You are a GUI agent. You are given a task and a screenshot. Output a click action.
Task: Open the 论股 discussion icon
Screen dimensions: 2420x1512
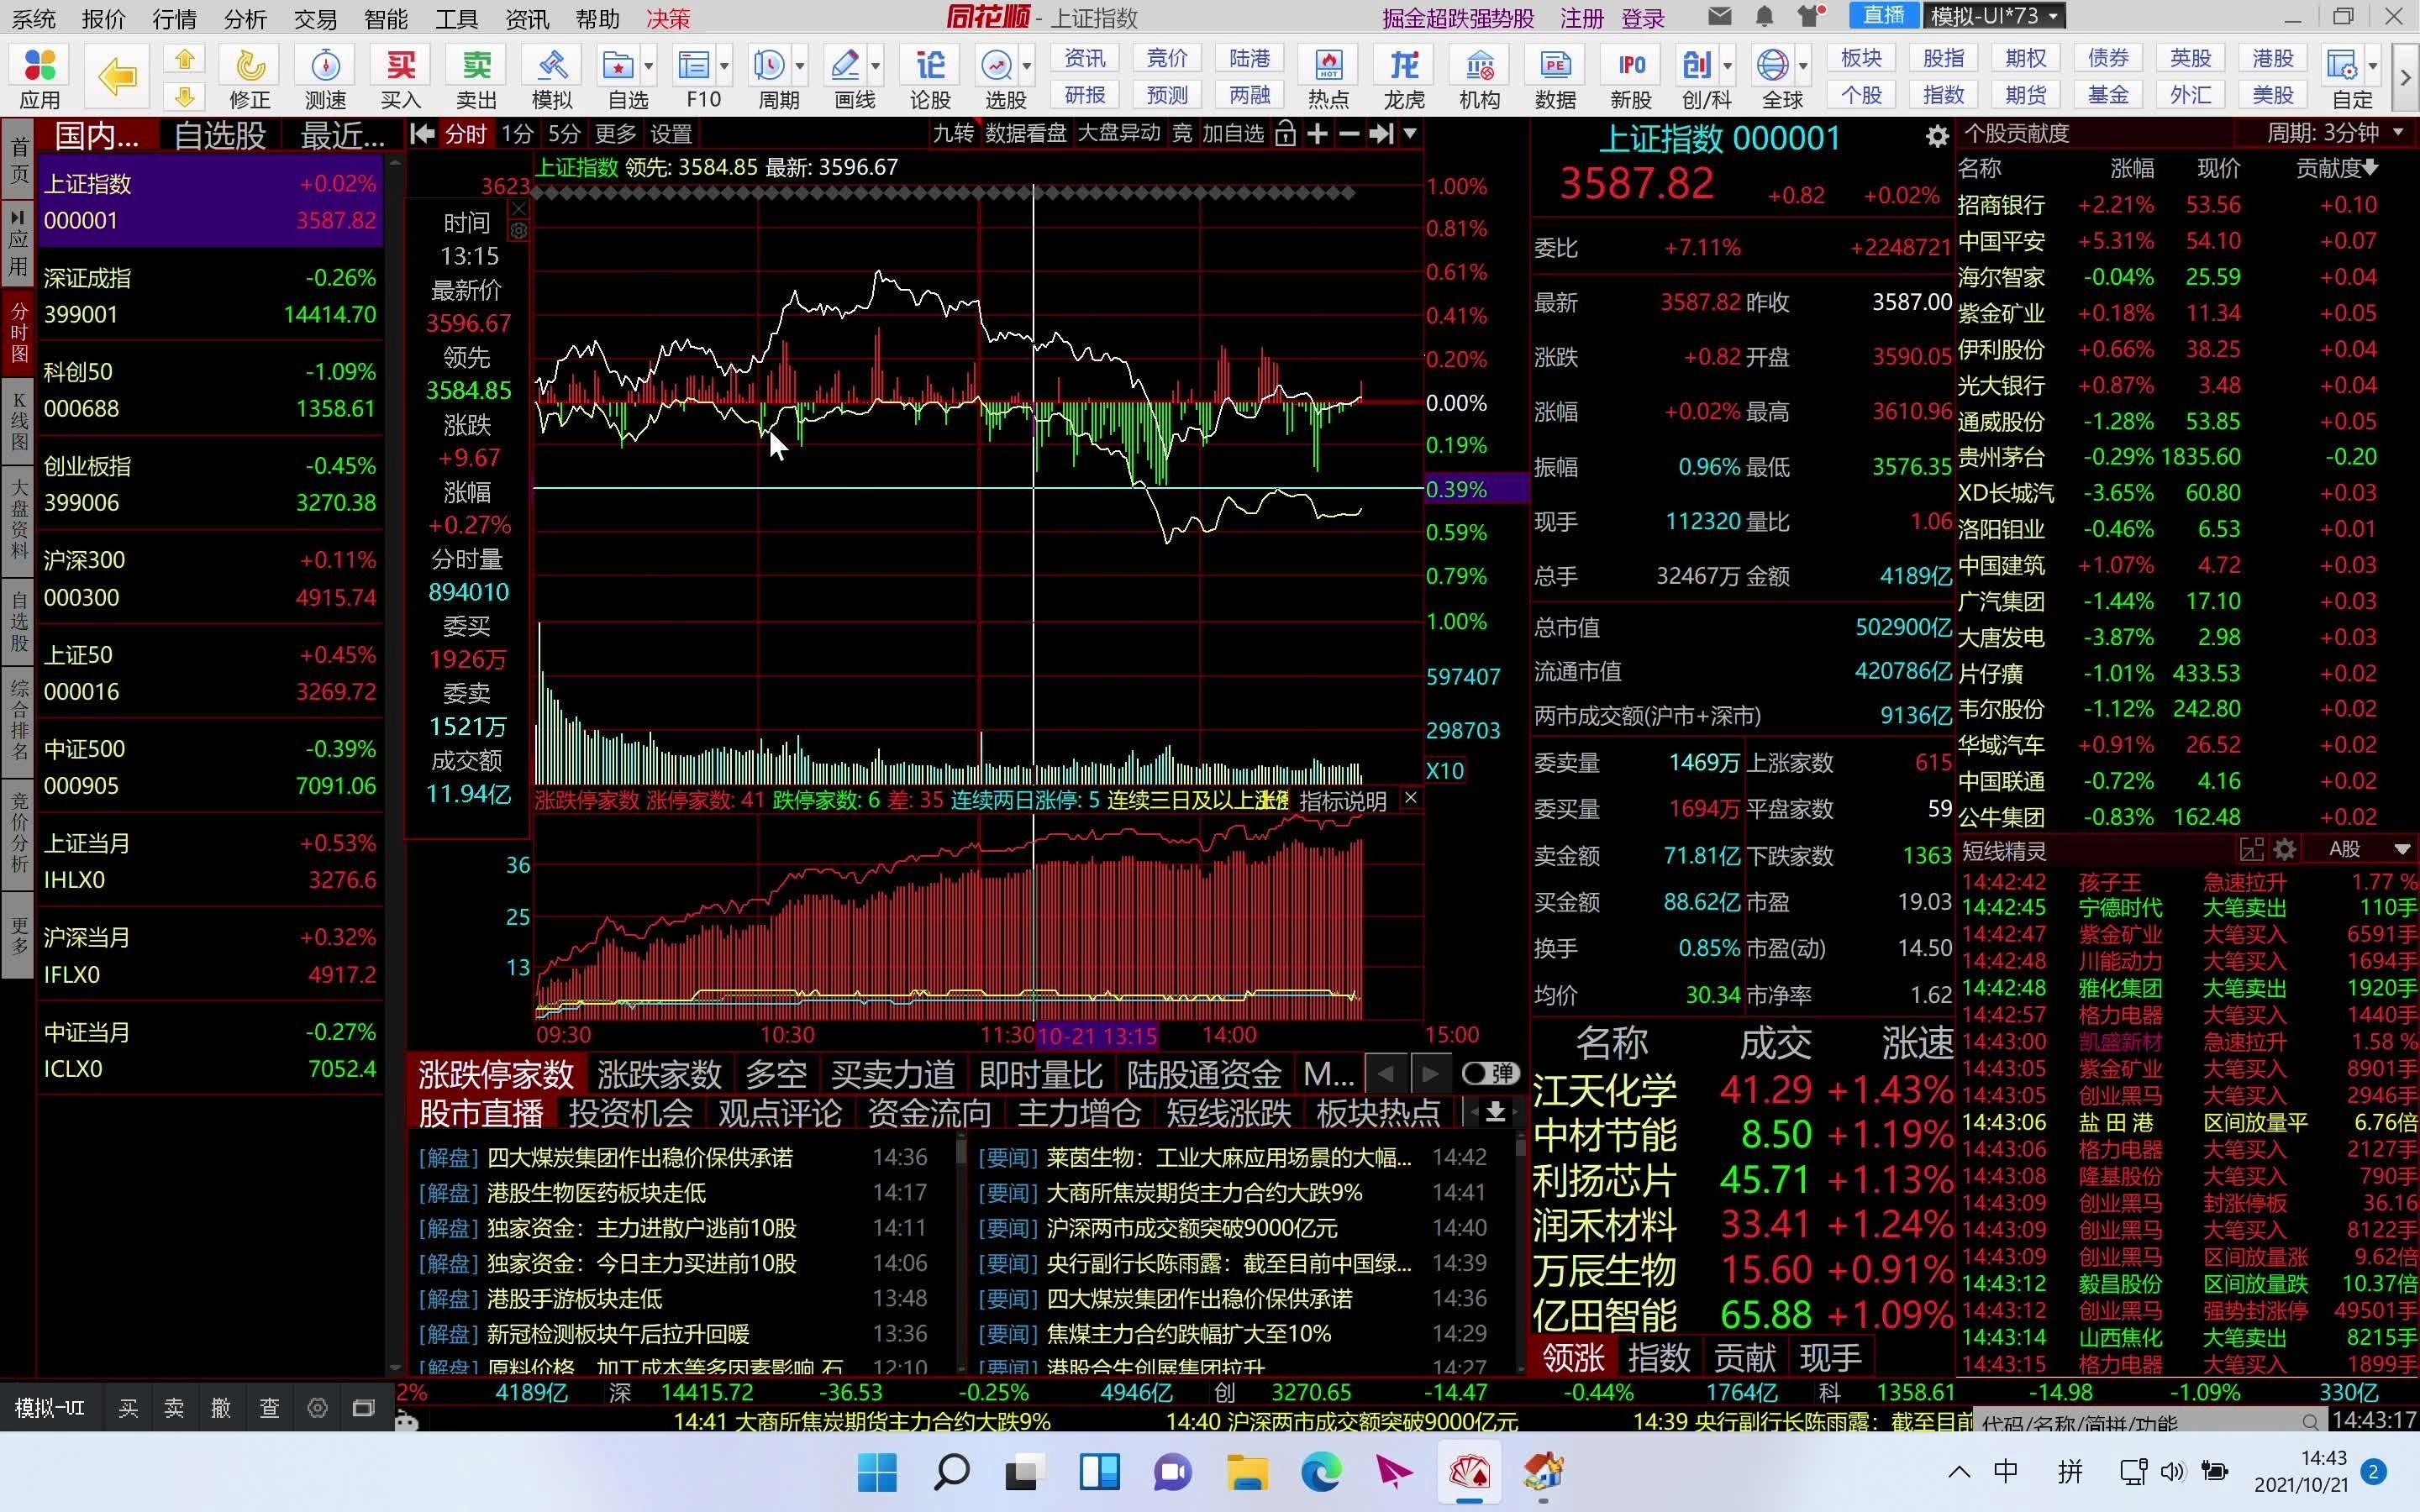point(930,78)
